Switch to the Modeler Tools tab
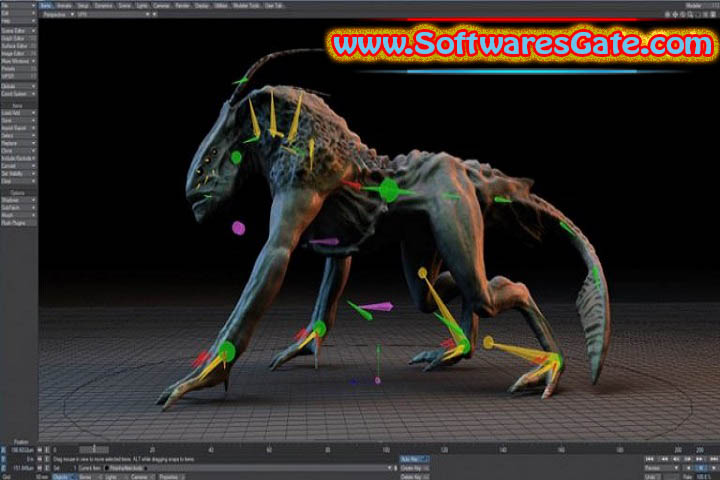 [246, 6]
